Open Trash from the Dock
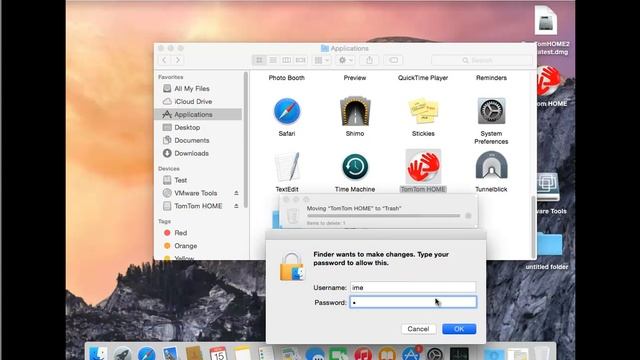This screenshot has width=640, height=360. 542,353
